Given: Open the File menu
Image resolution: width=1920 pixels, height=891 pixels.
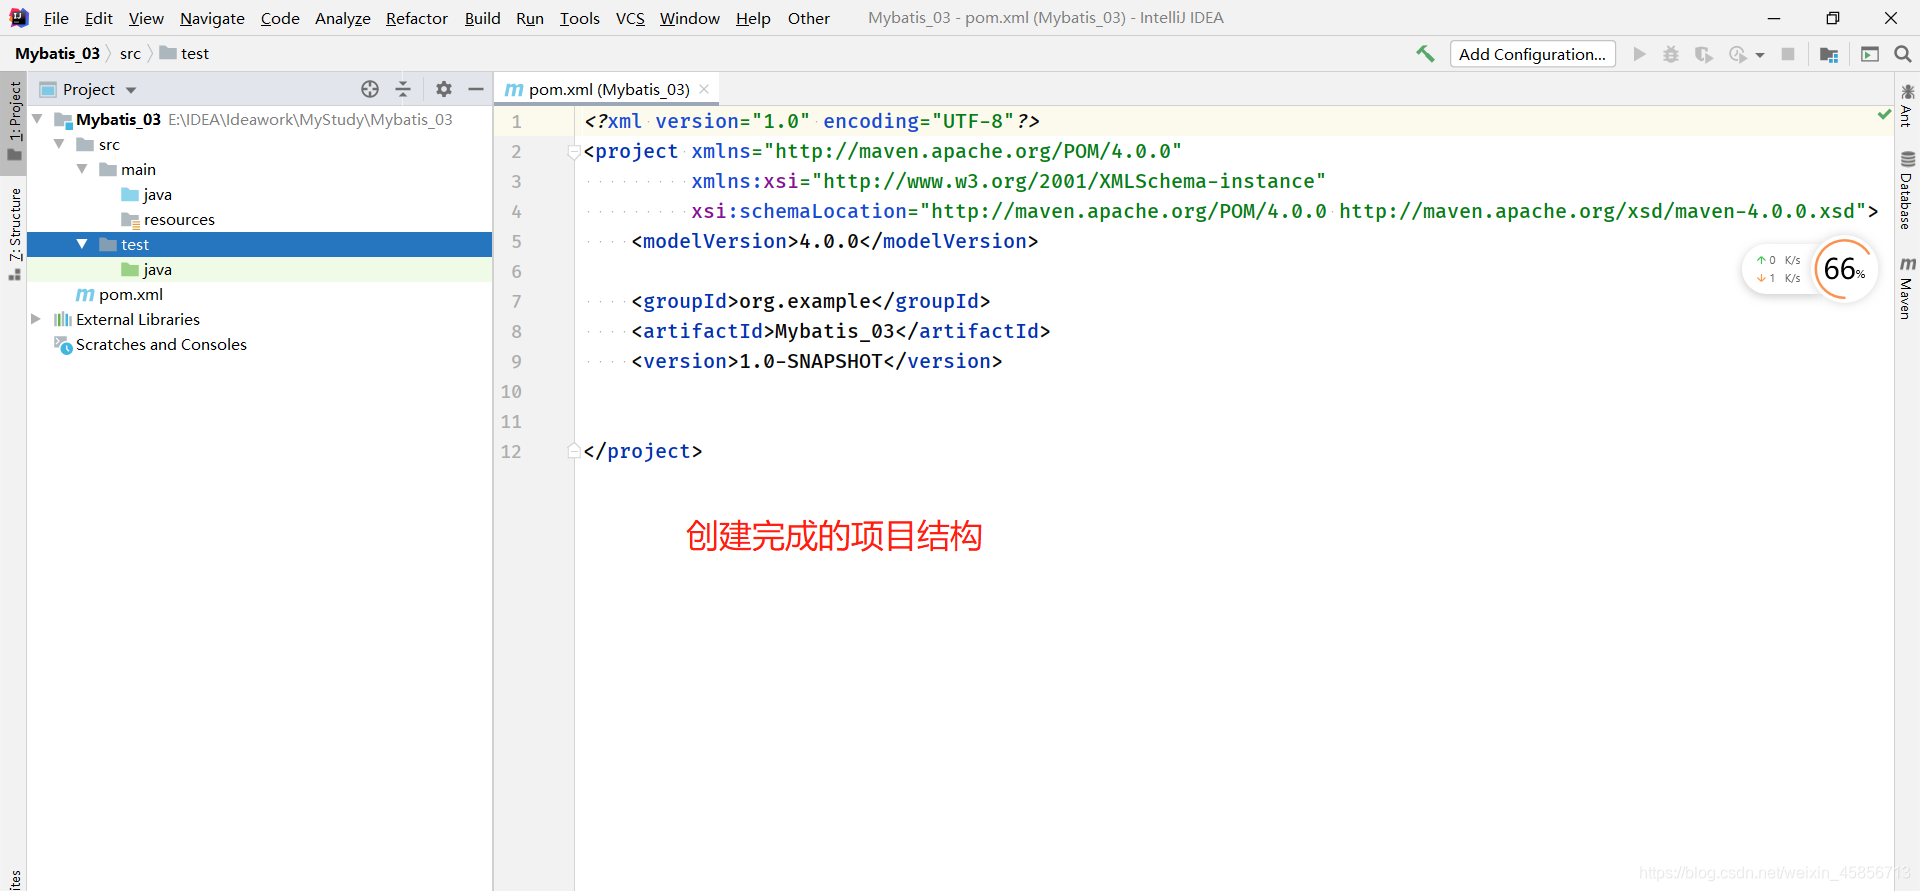Looking at the screenshot, I should click(56, 18).
